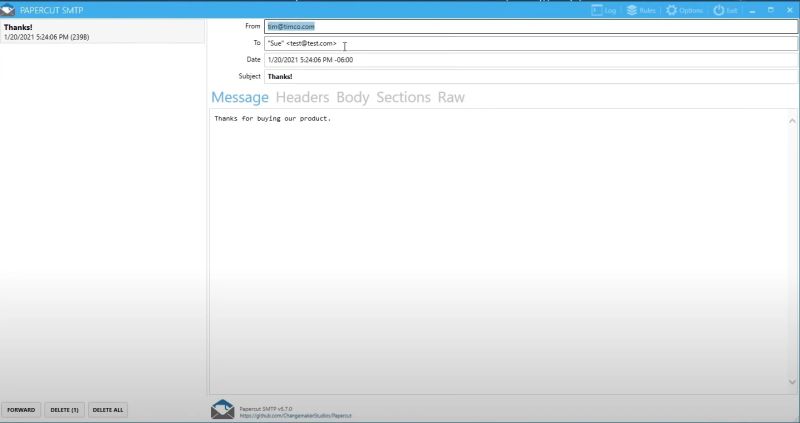The image size is (800, 423).
Task: Click the Exit power button
Action: click(725, 10)
